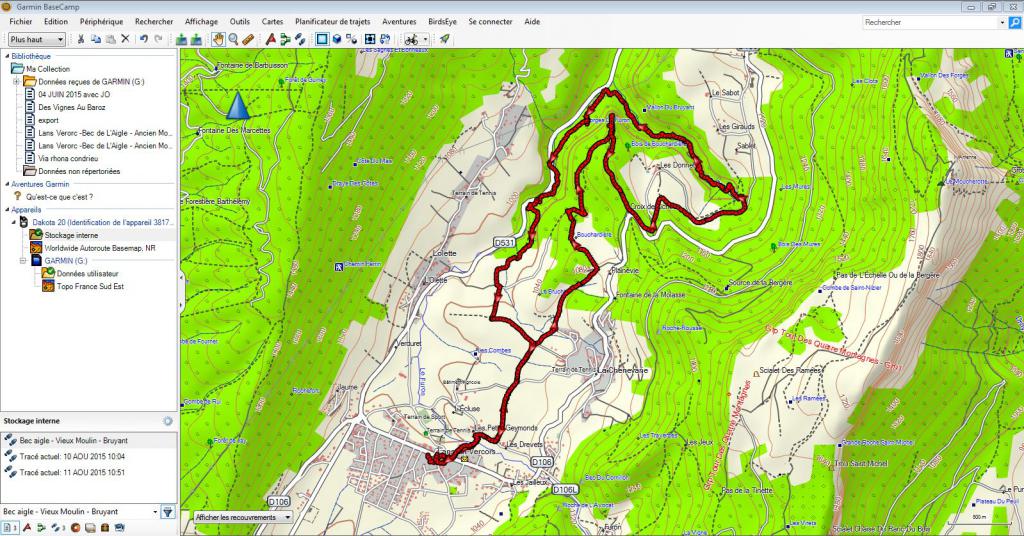The image size is (1024, 536).
Task: Open the Périphérique menu
Action: [x=101, y=22]
